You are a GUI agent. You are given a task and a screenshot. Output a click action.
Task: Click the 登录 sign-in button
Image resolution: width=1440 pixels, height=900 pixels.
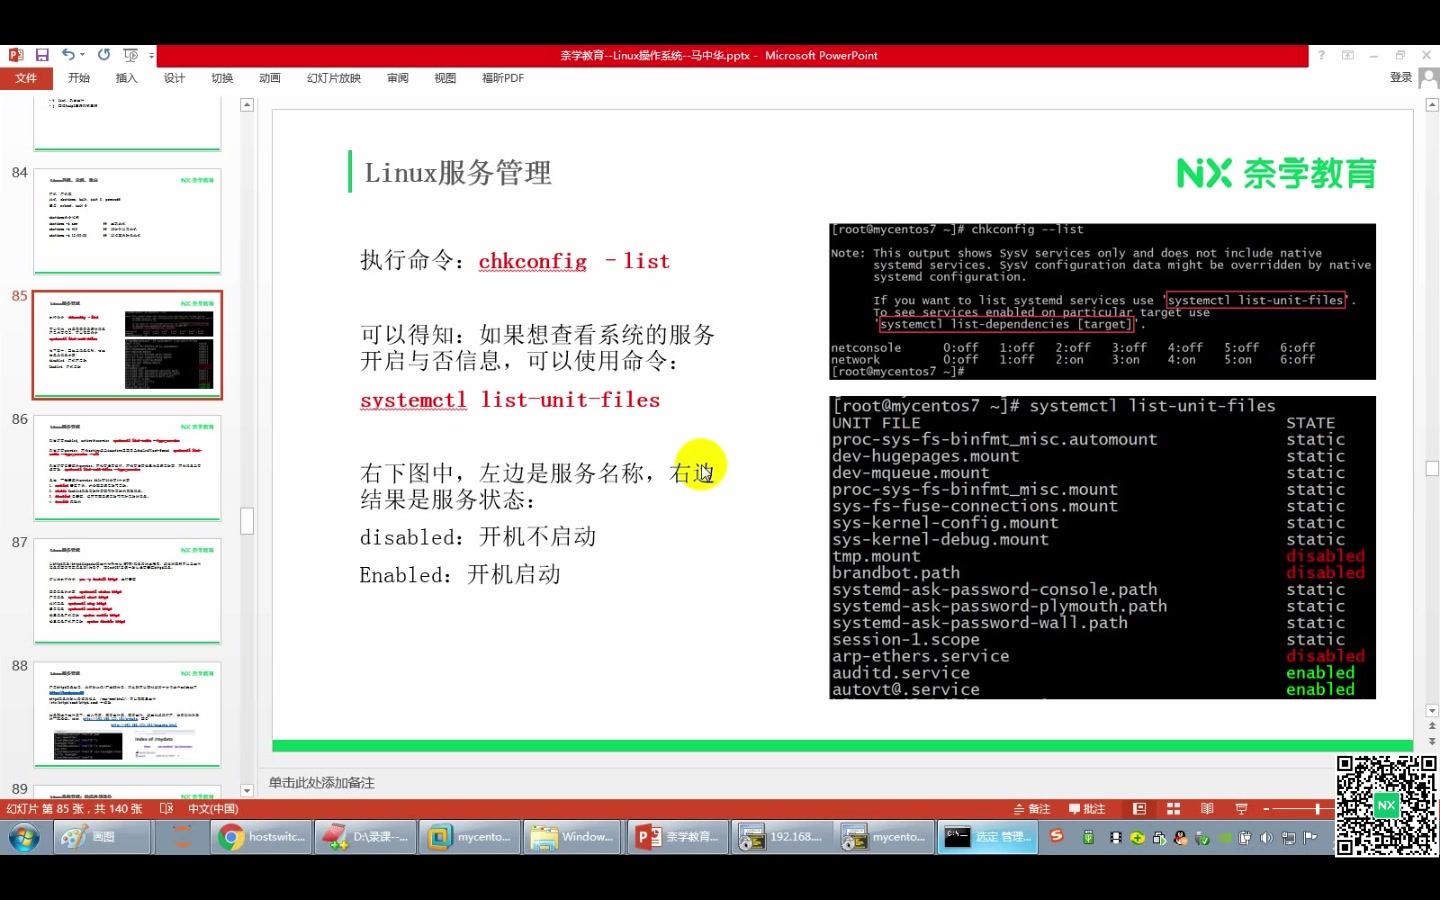click(x=1401, y=77)
